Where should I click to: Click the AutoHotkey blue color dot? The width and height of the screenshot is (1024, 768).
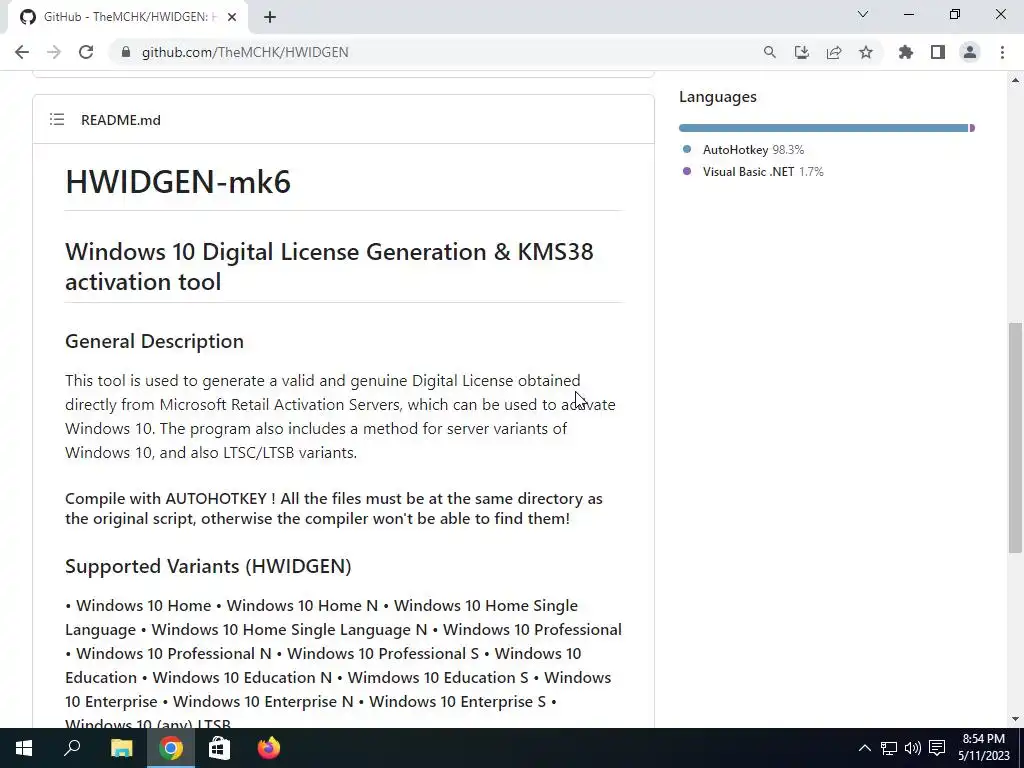(x=686, y=149)
